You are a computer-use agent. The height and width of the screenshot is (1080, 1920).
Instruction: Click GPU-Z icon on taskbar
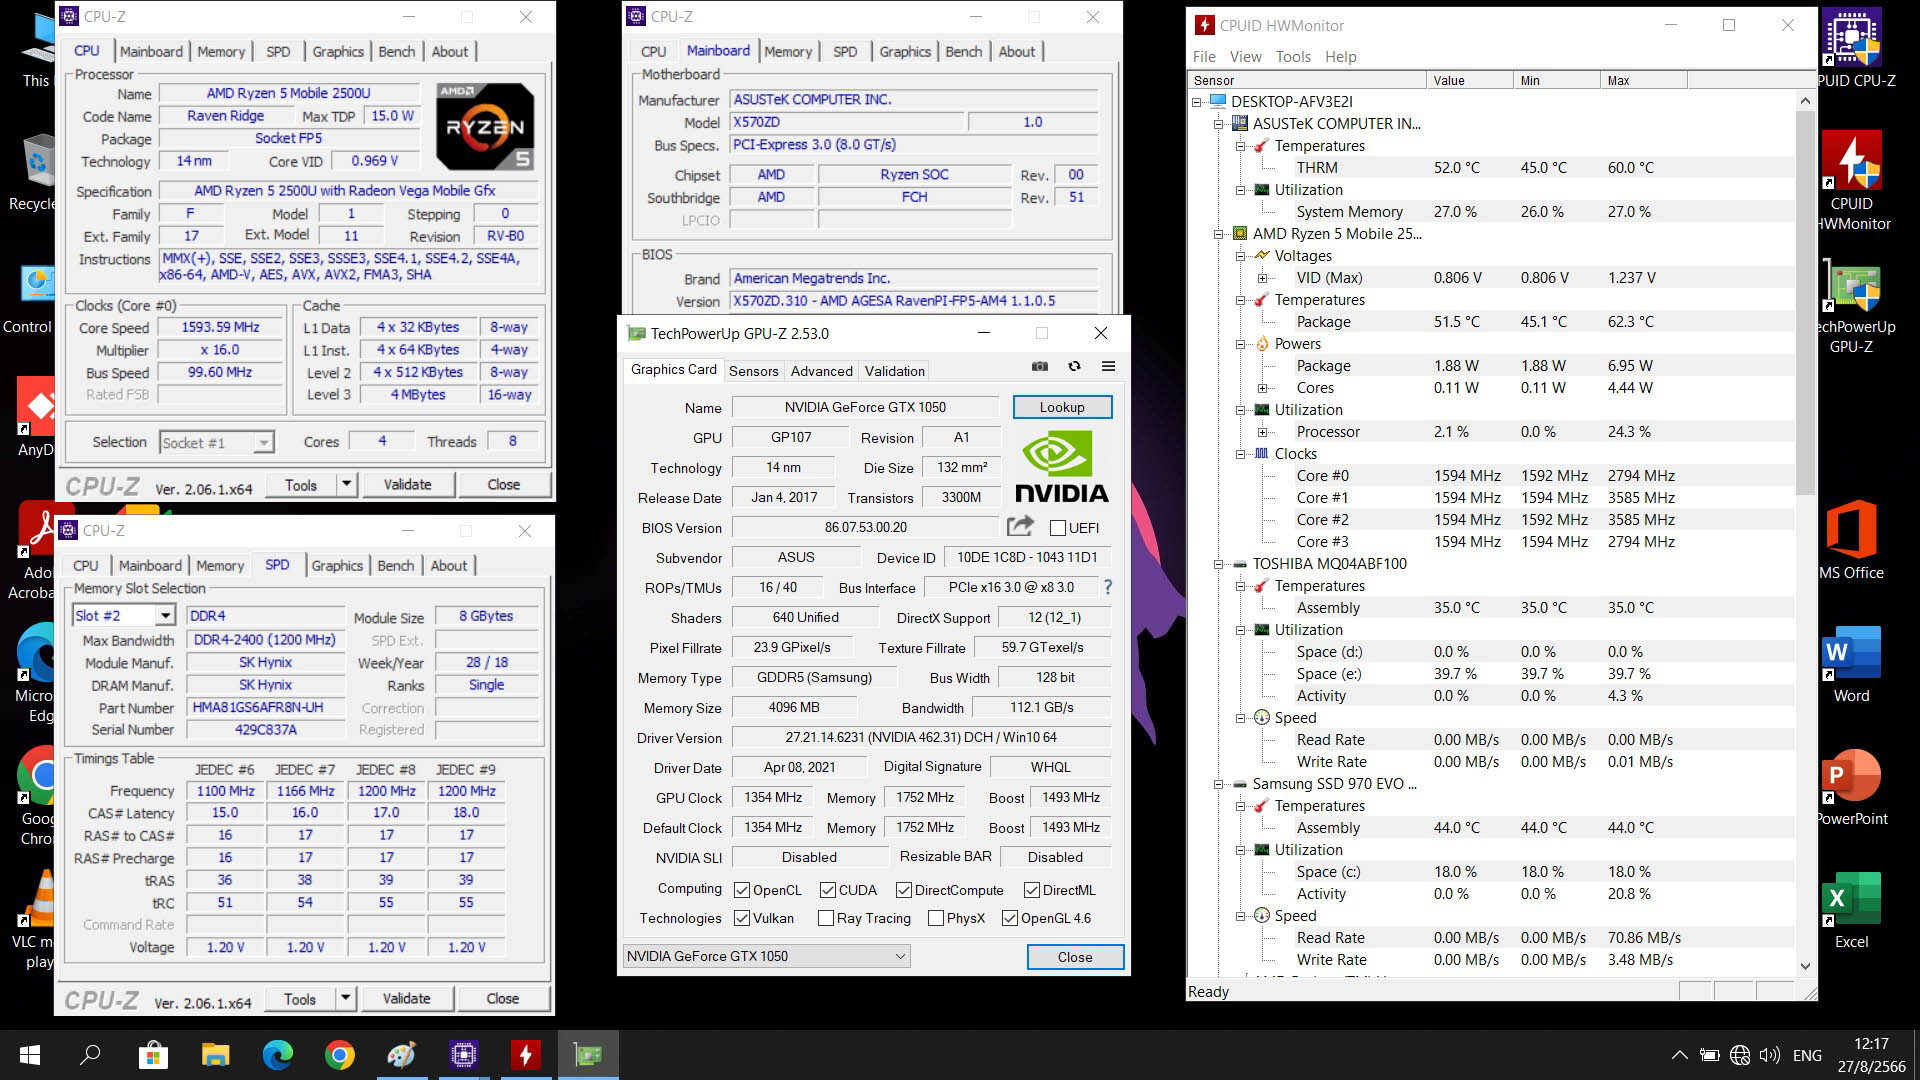pos(588,1055)
